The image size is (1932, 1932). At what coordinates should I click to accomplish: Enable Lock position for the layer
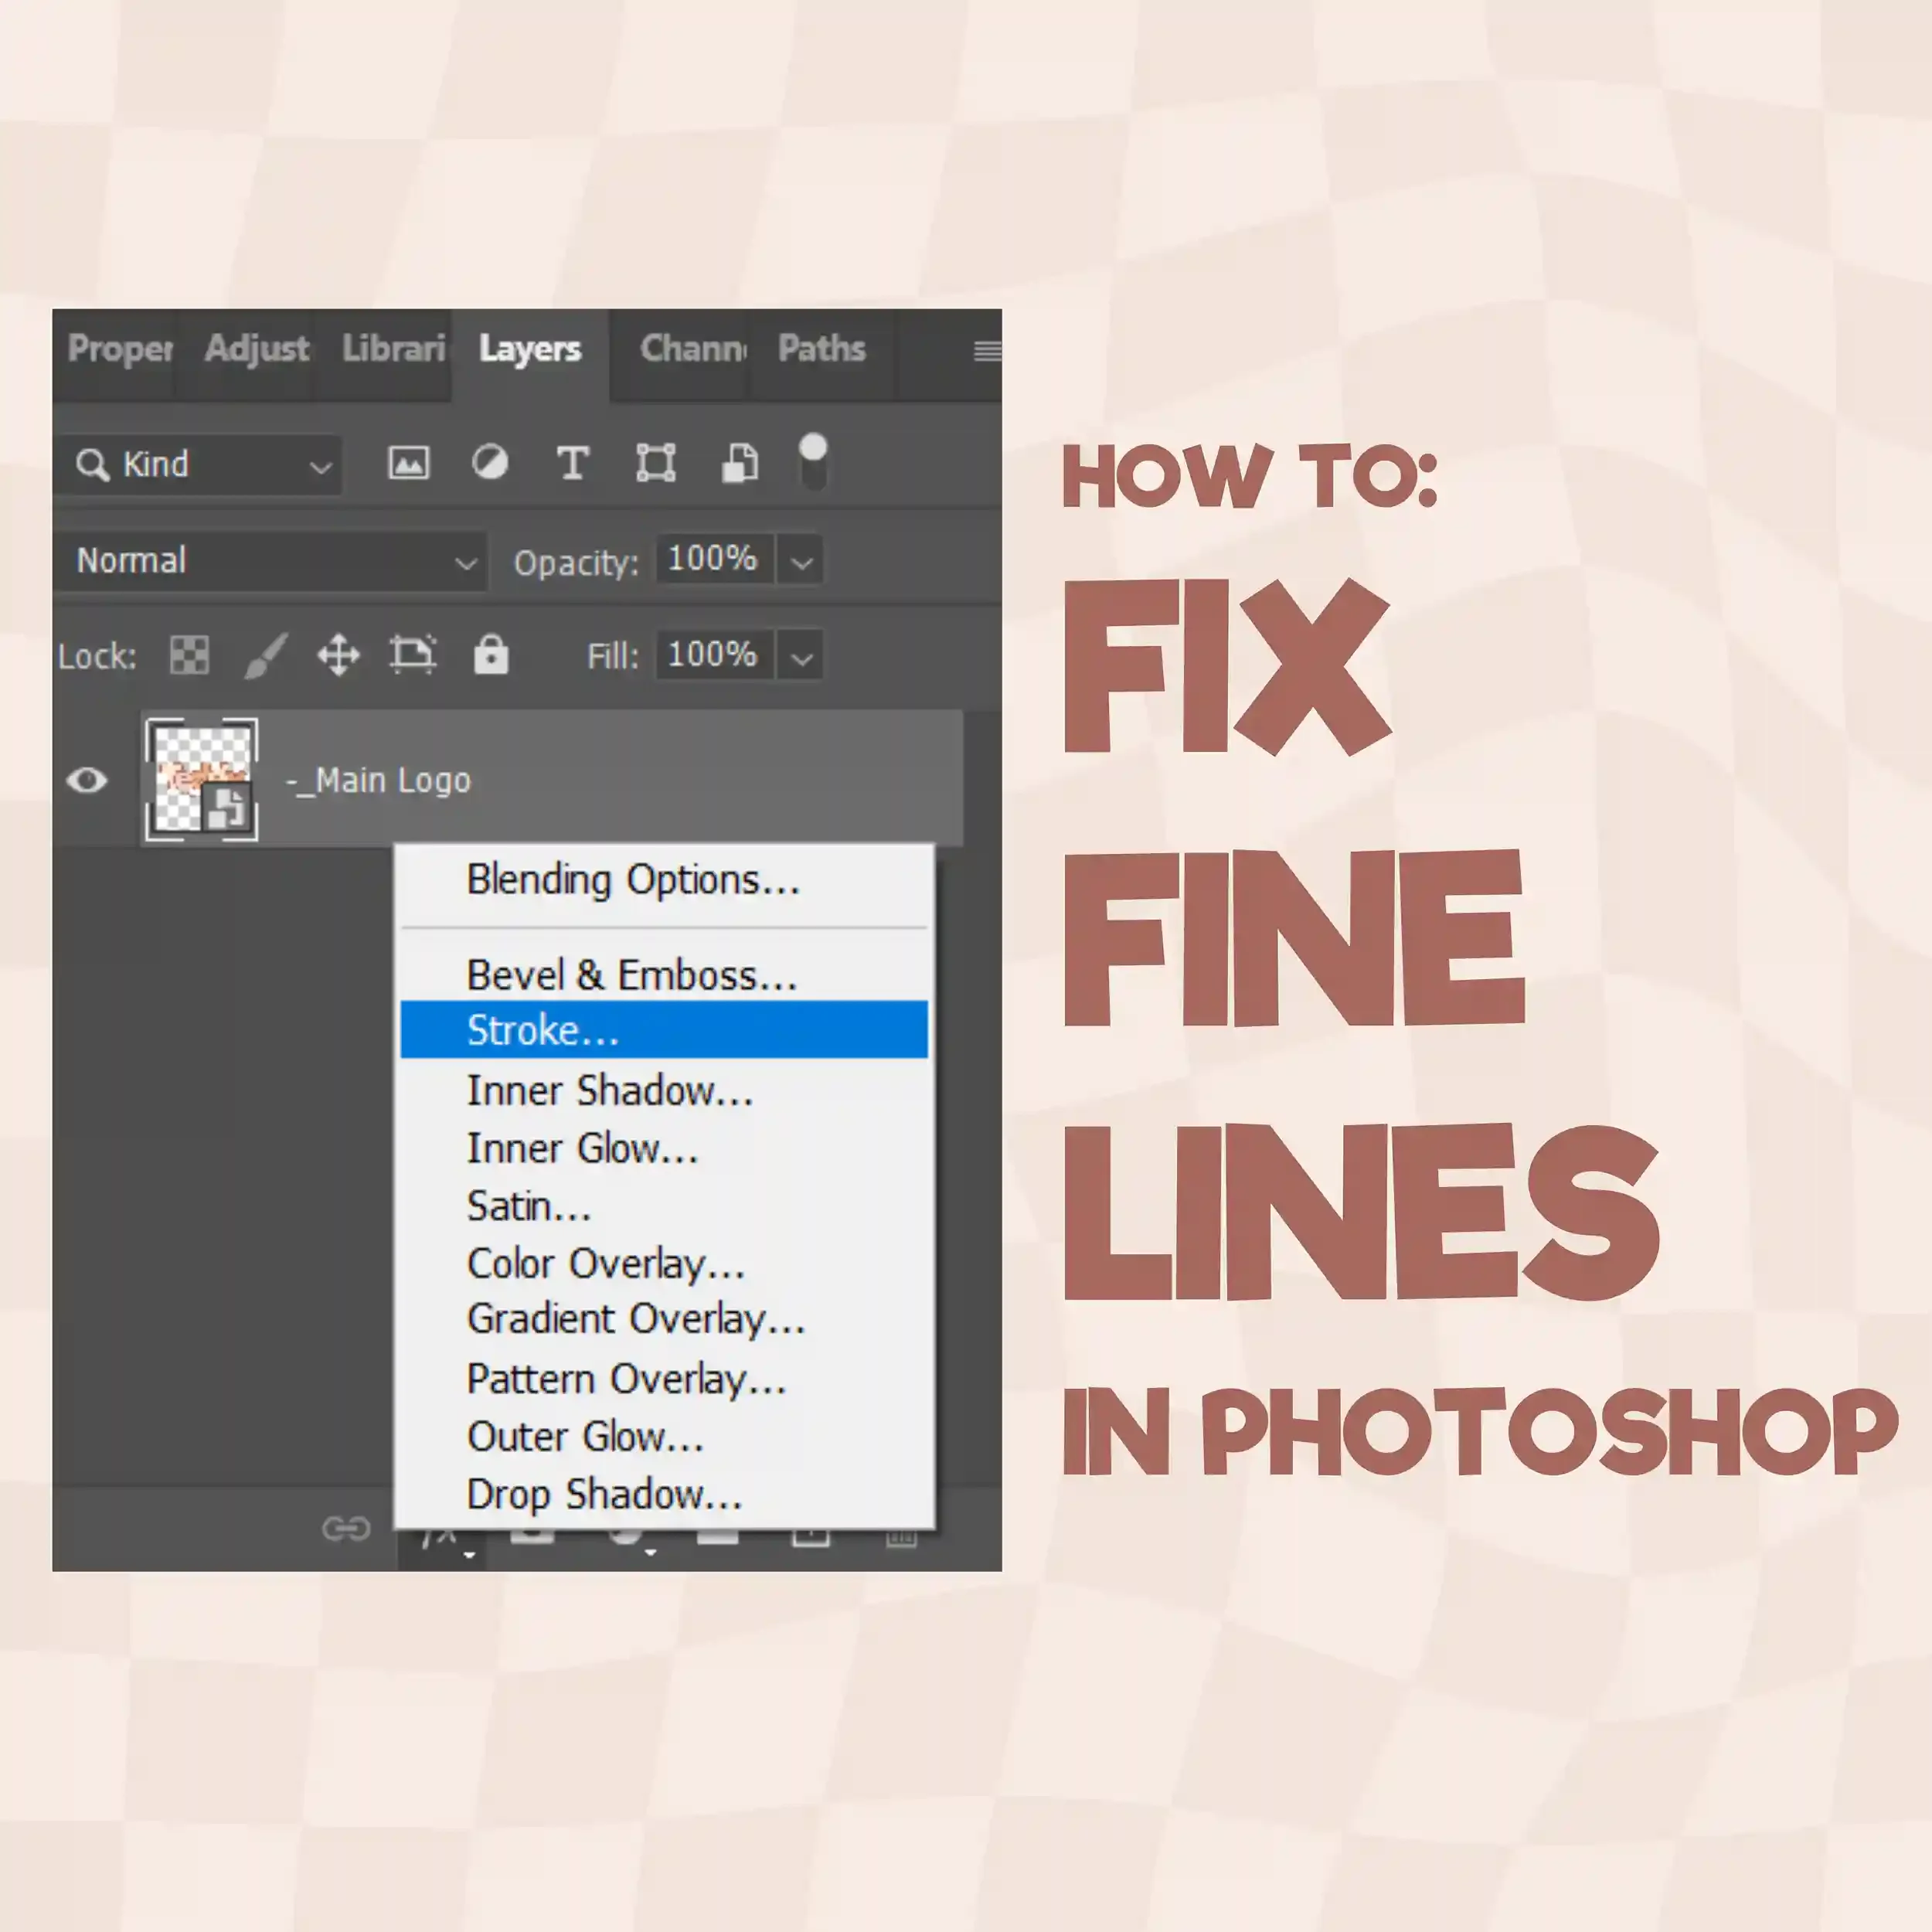click(339, 655)
